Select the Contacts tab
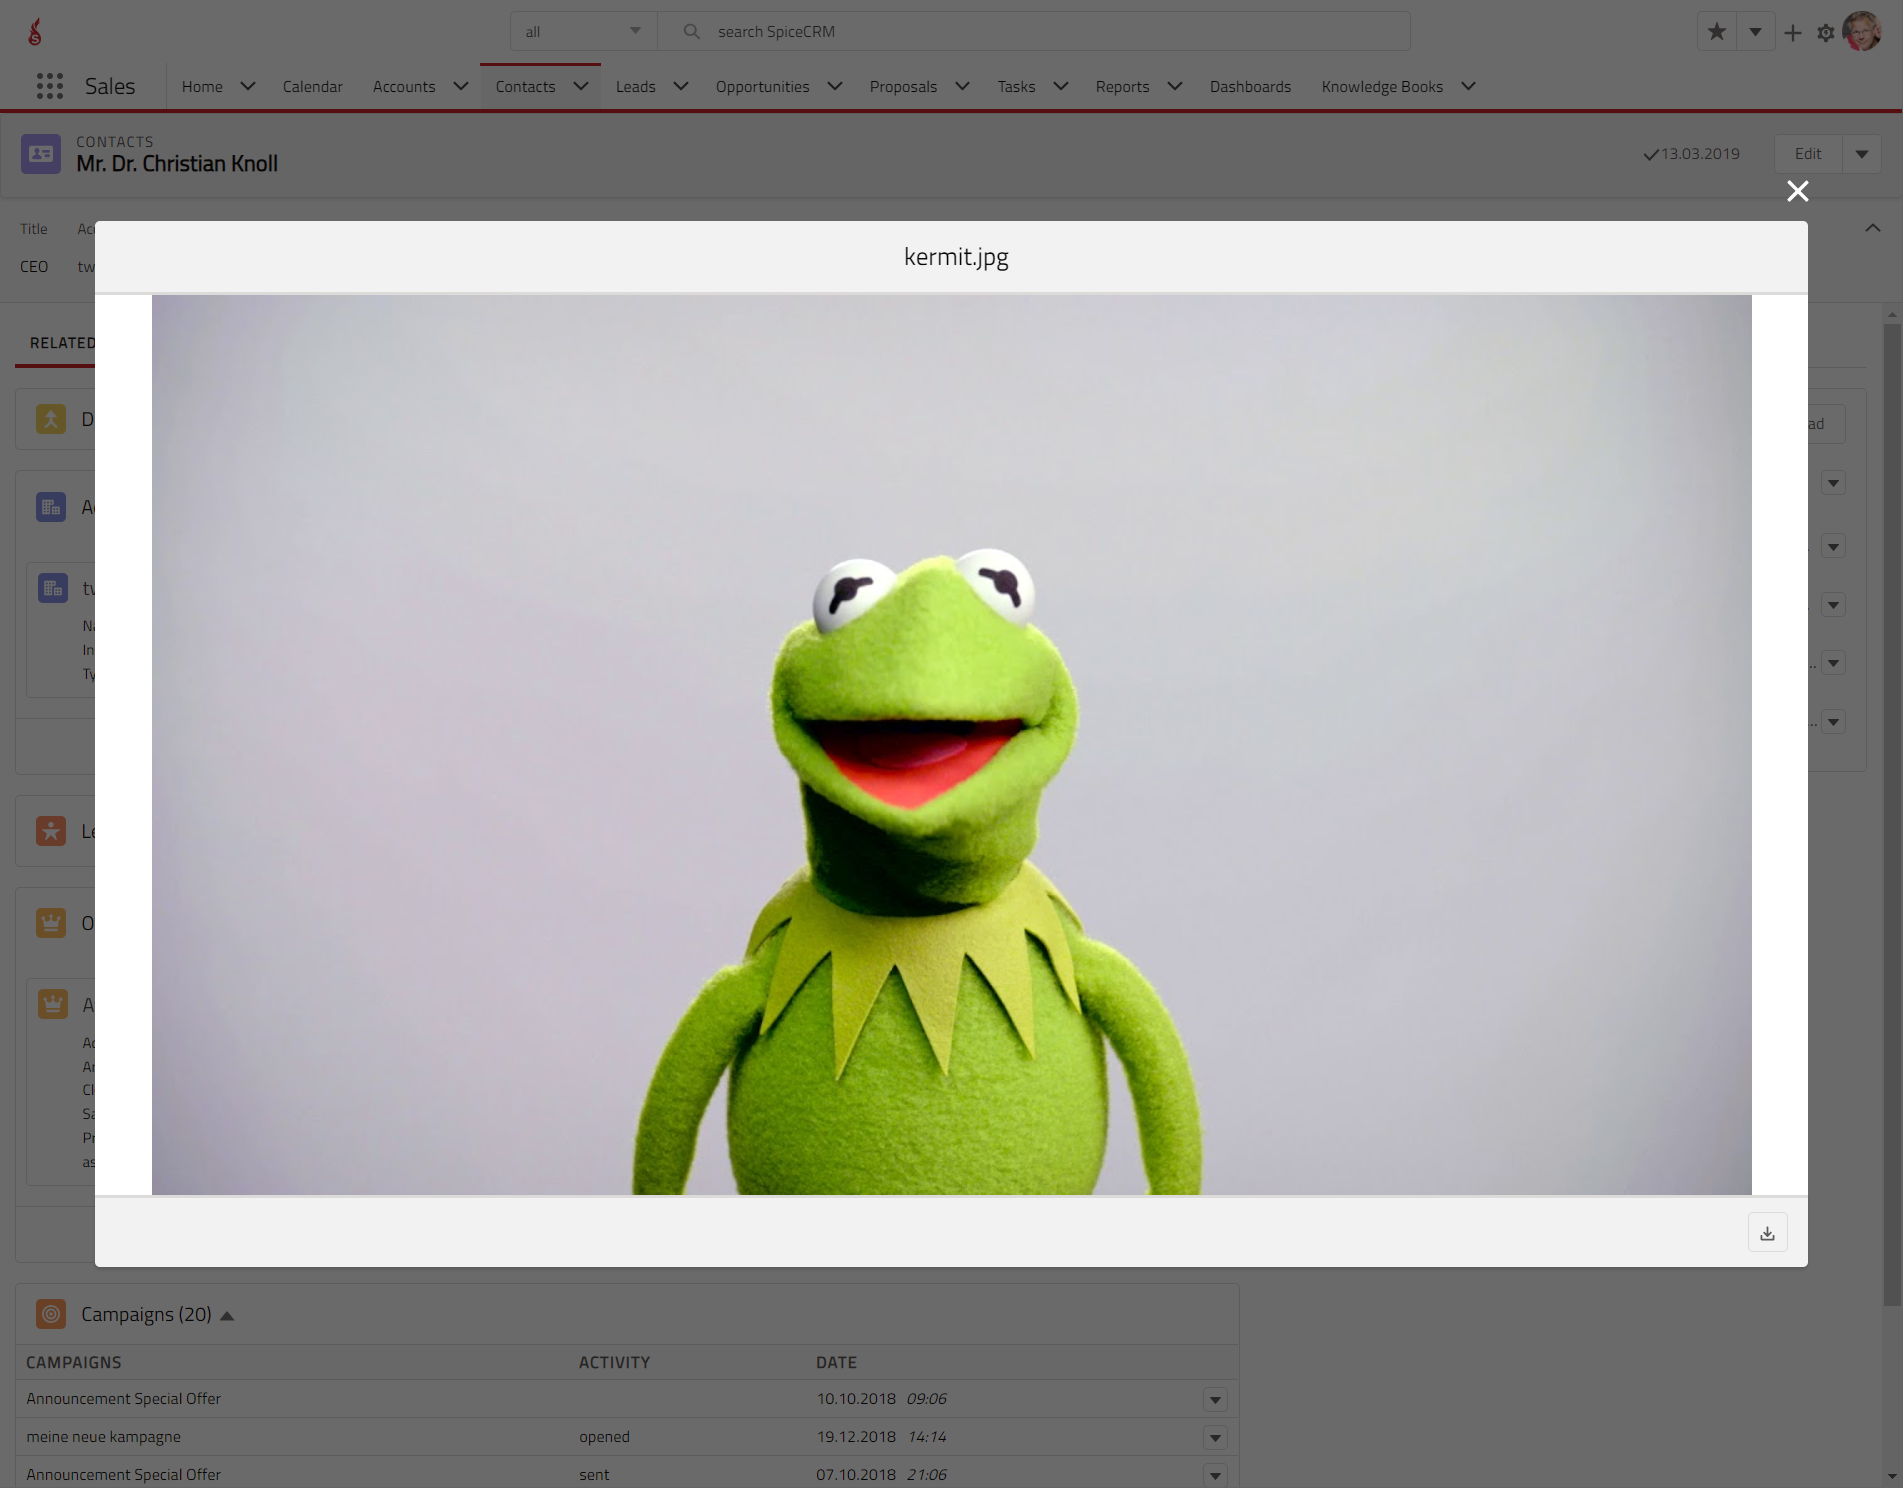The width and height of the screenshot is (1903, 1488). click(x=525, y=87)
